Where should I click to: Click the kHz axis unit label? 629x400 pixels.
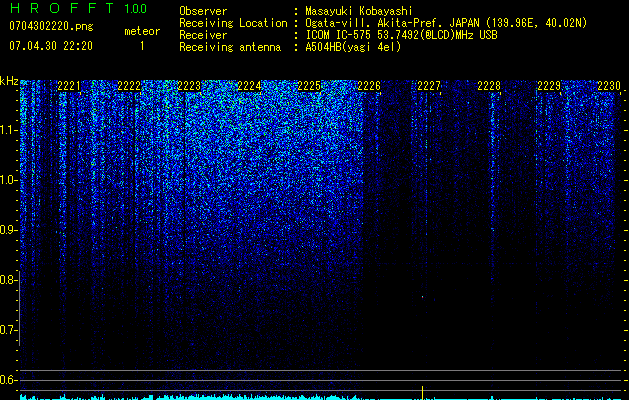tap(9, 81)
